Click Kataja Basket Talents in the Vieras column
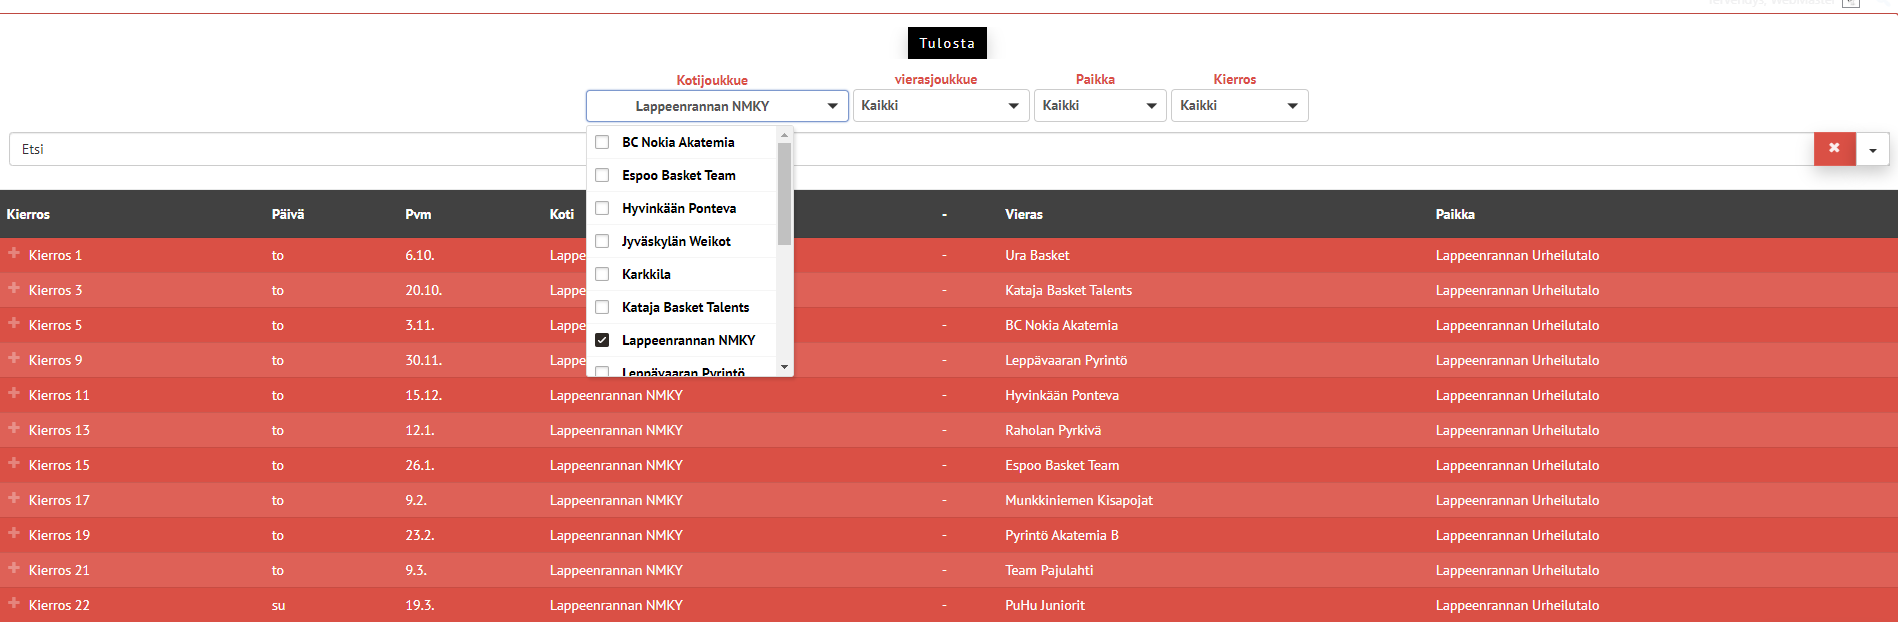The width and height of the screenshot is (1898, 622). click(x=1069, y=290)
